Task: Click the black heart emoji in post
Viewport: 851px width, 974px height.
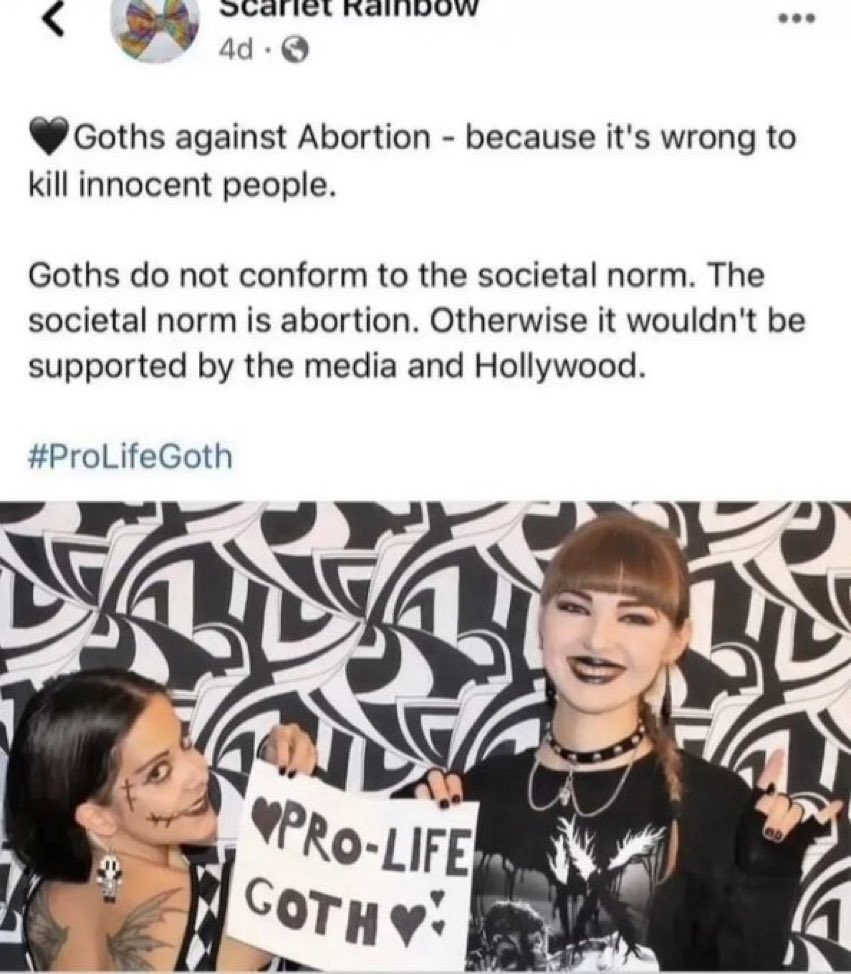Action: [50, 137]
